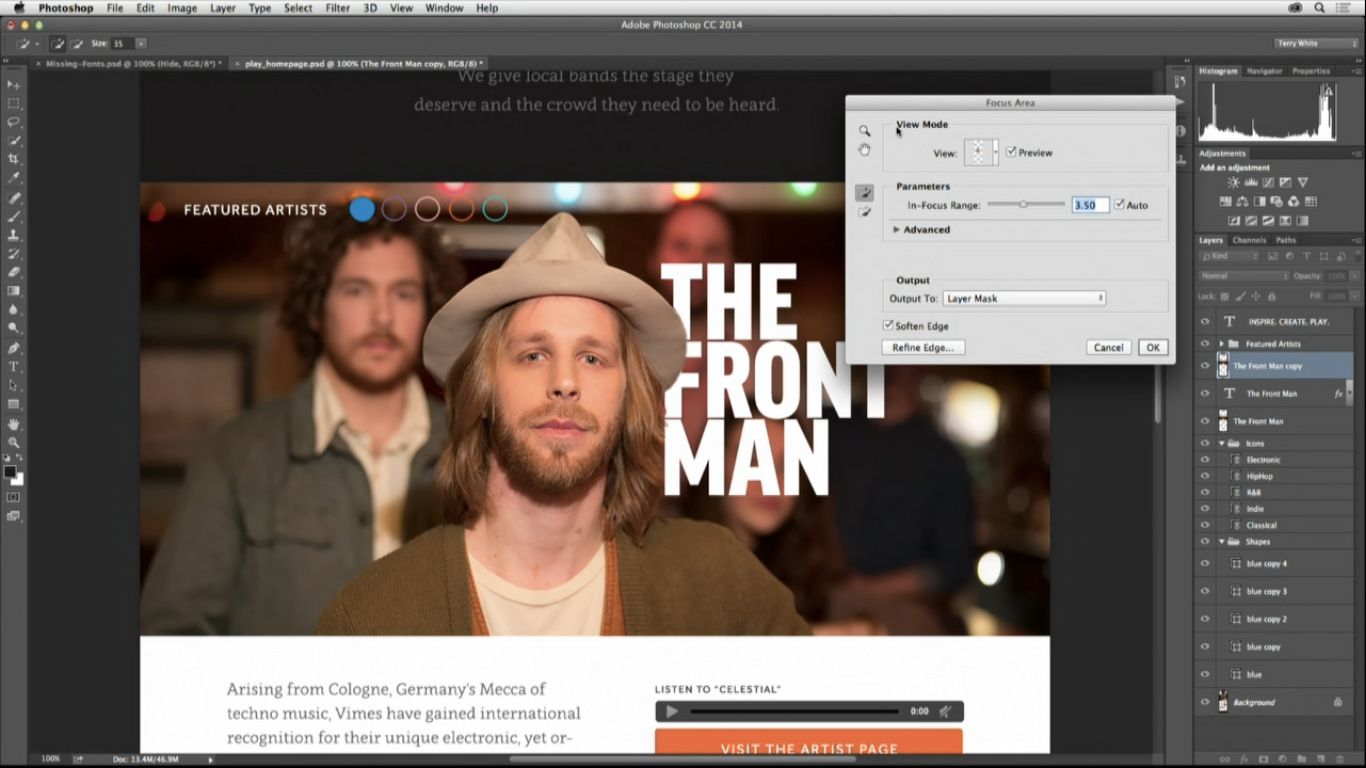This screenshot has width=1366, height=768.
Task: Pick the Zoom tool in Focus Area dialog
Action: (x=865, y=131)
